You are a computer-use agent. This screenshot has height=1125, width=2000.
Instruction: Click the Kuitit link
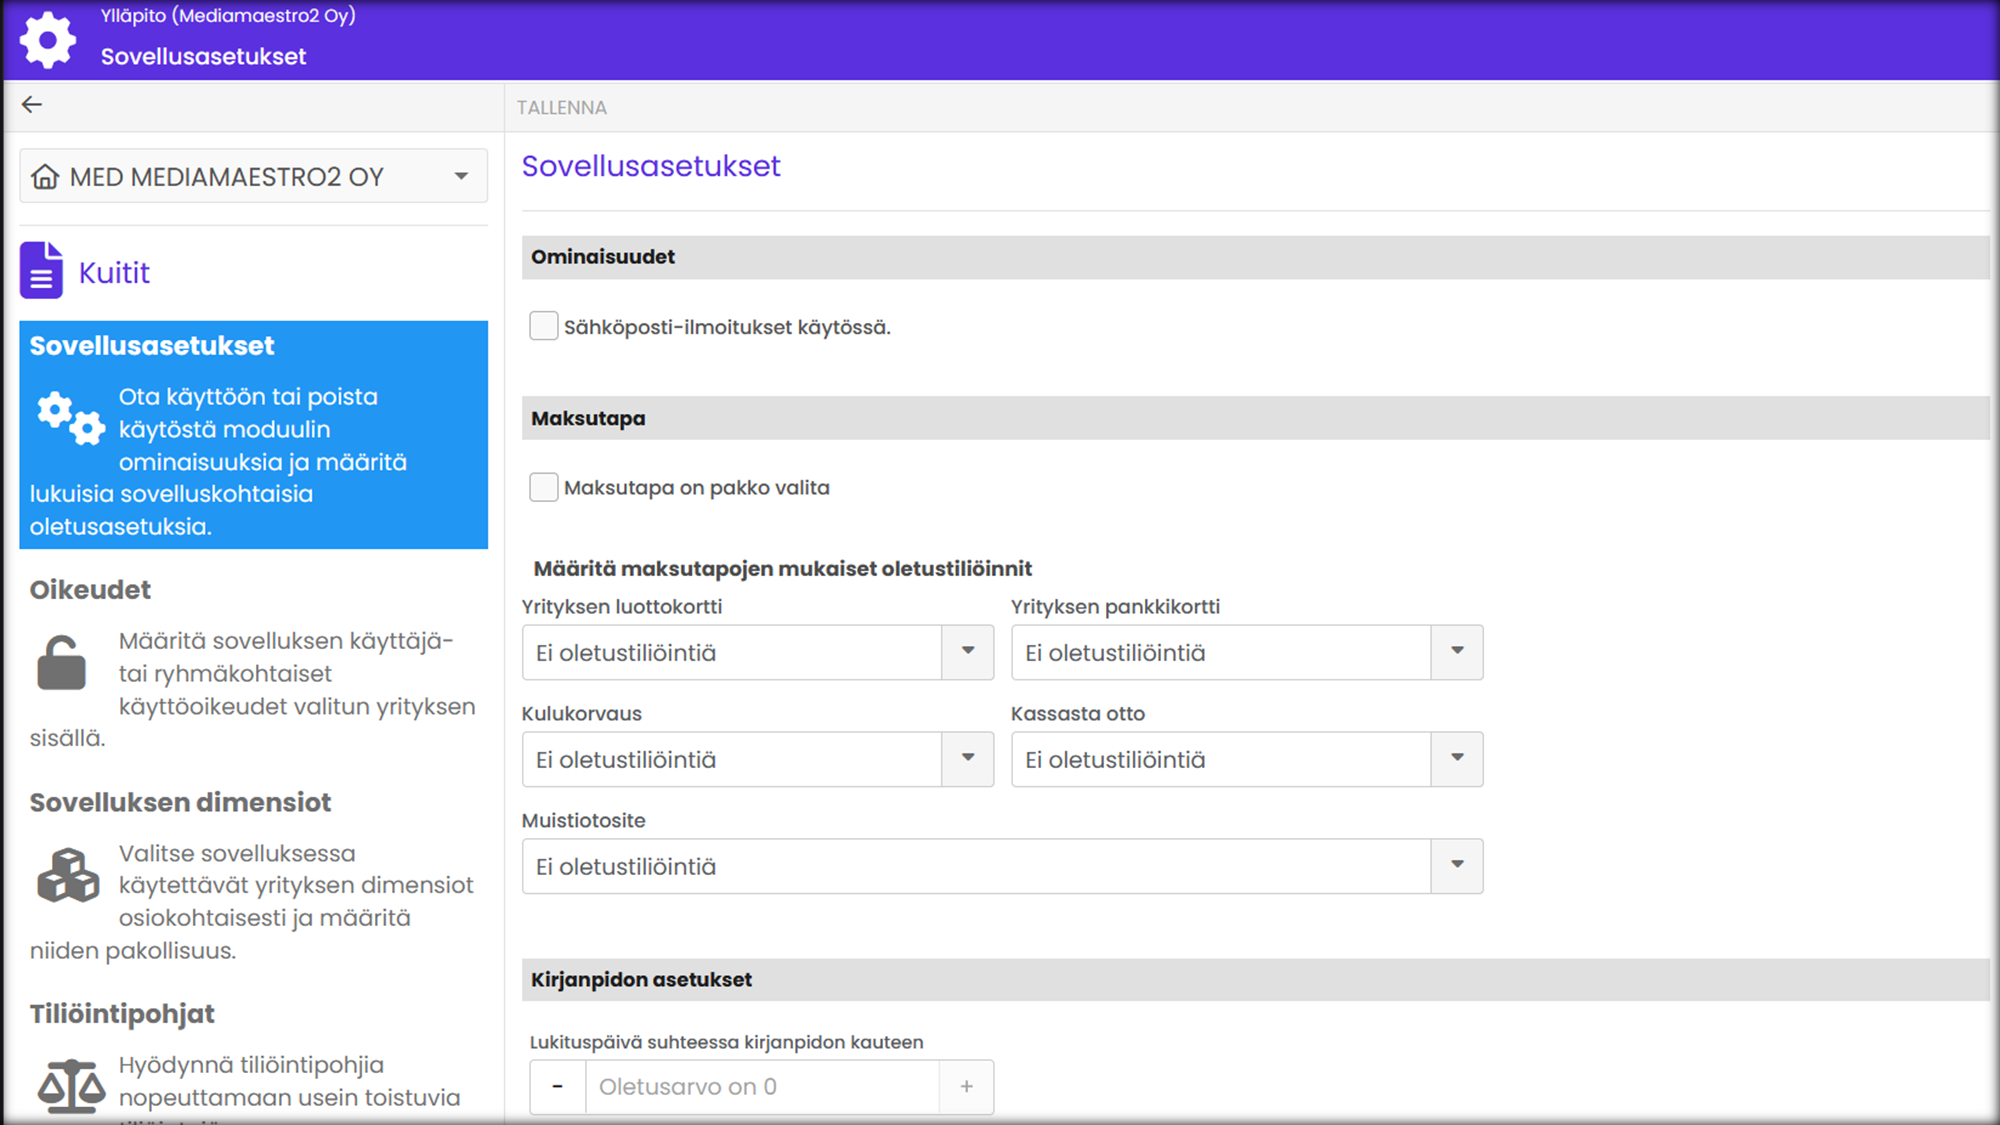coord(114,273)
